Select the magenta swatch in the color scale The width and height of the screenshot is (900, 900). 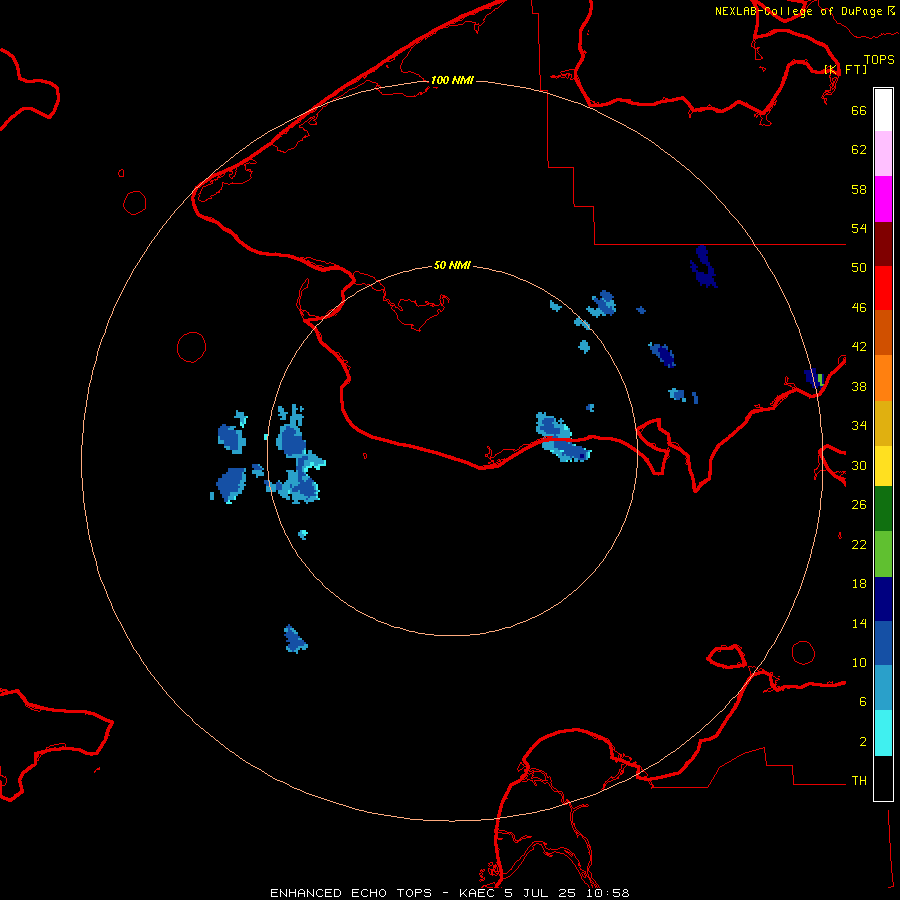coord(883,199)
